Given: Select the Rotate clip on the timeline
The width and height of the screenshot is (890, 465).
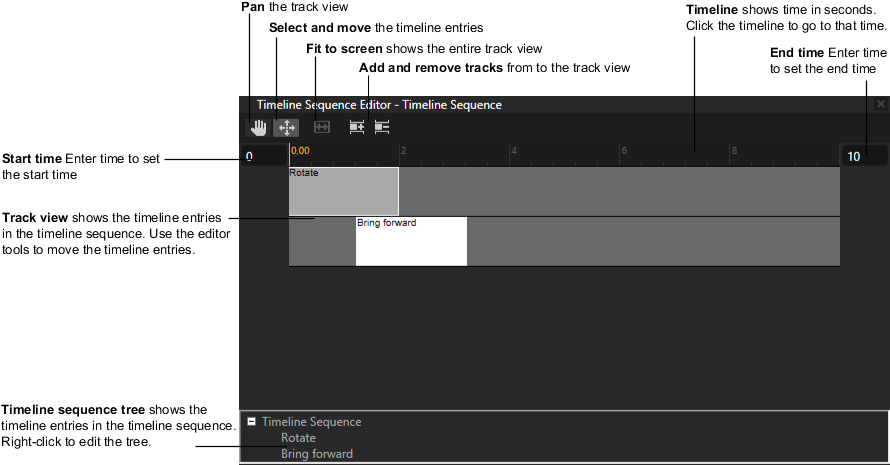Looking at the screenshot, I should 343,193.
